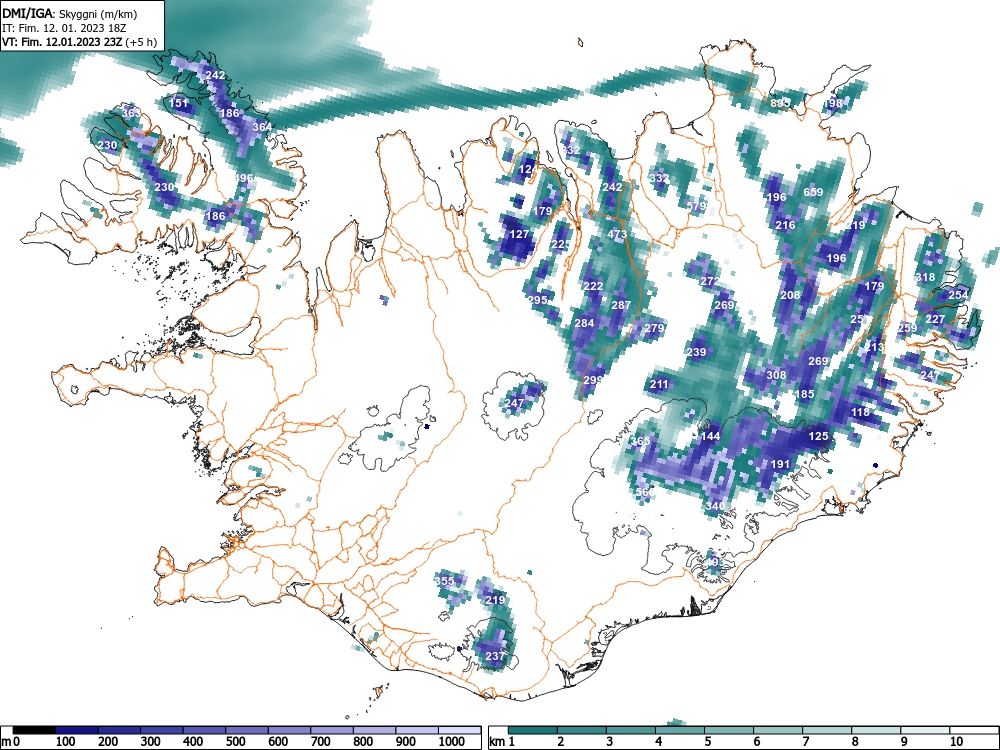Screen dimensions: 1000x750
Task: Click the visibility value '299' on the map
Action: (593, 380)
